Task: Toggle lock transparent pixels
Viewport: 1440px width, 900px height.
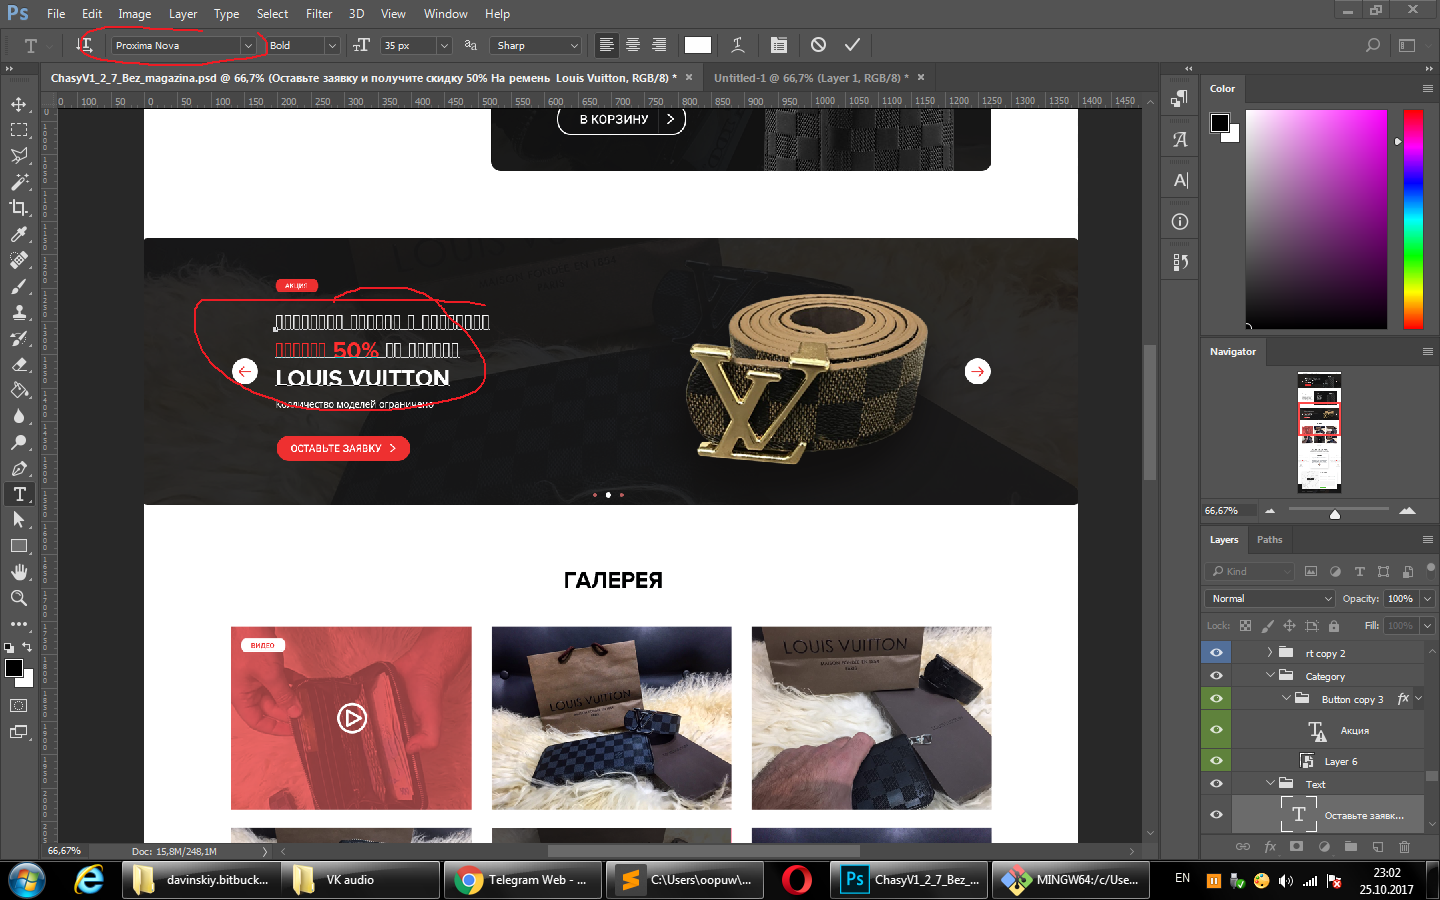Action: pos(1245,626)
